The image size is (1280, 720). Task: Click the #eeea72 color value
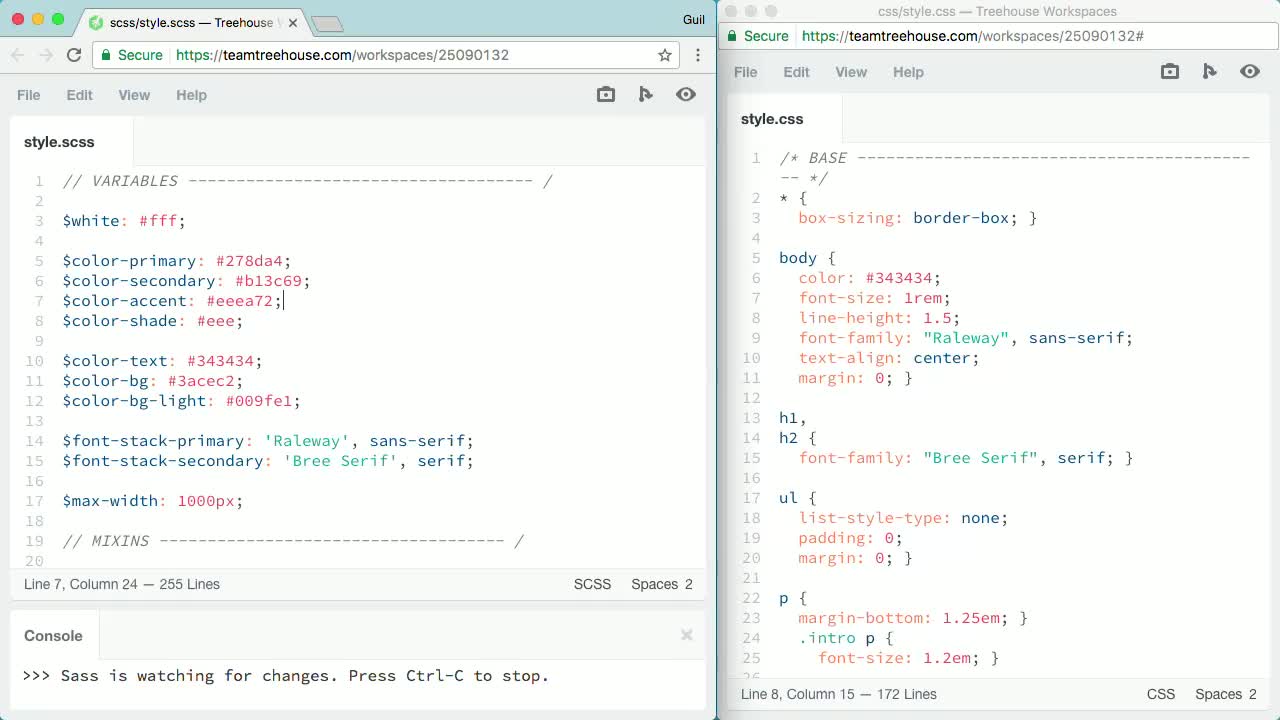(x=240, y=301)
